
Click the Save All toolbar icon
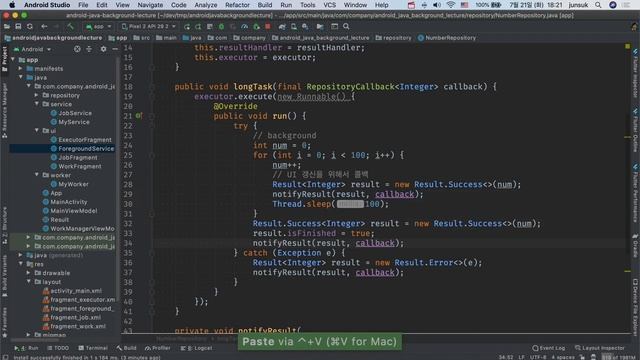tap(18, 27)
